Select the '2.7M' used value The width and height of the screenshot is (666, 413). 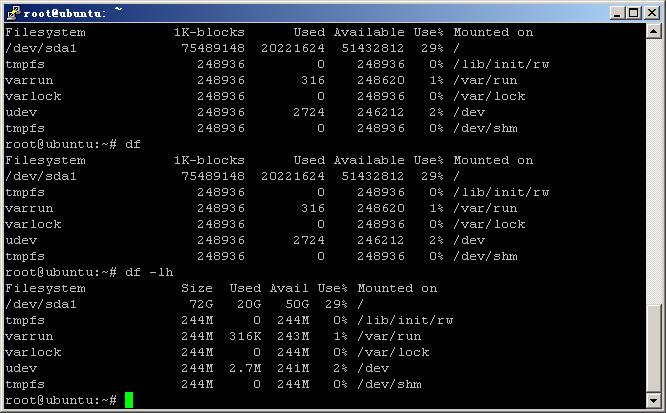(x=245, y=368)
